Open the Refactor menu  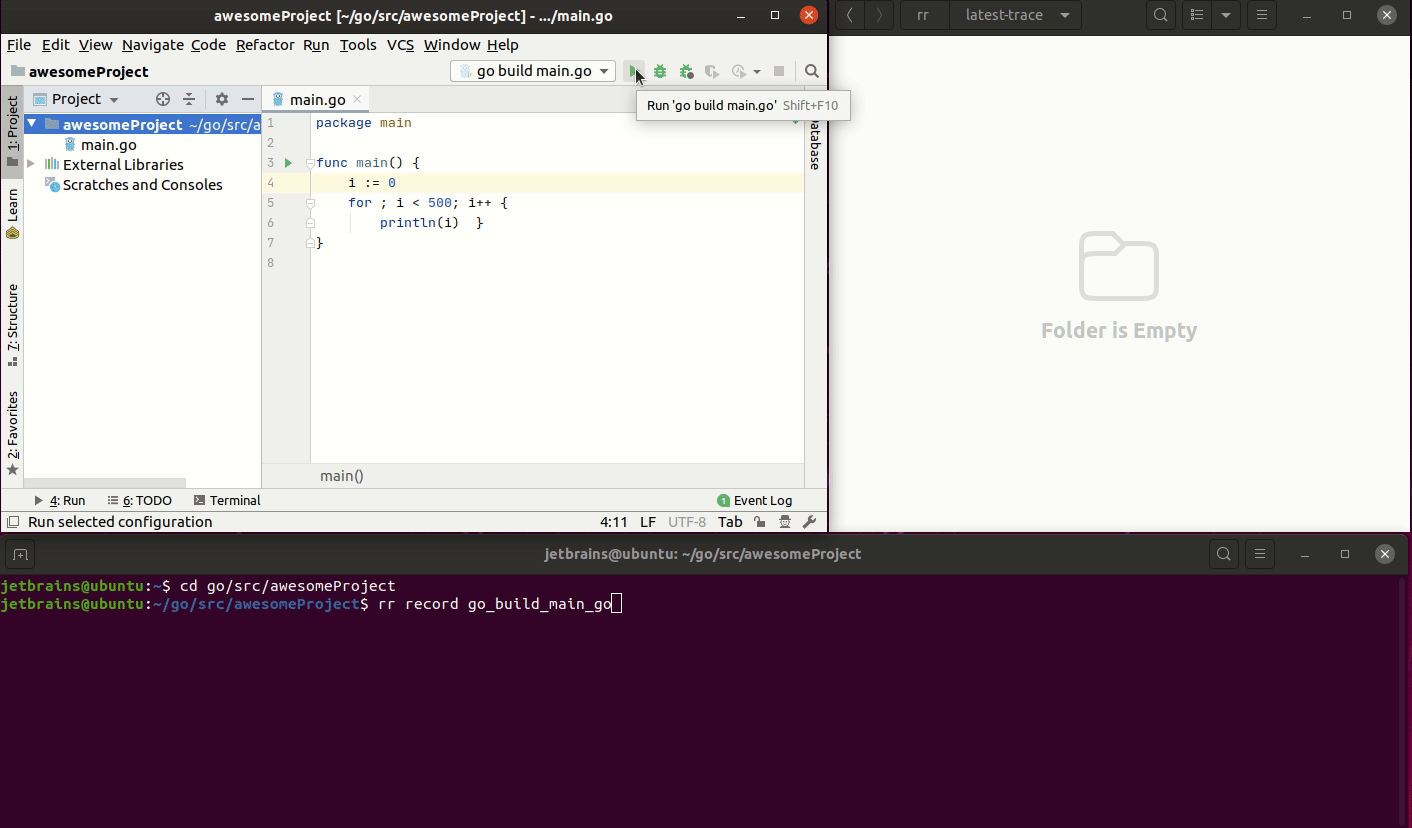tap(264, 45)
